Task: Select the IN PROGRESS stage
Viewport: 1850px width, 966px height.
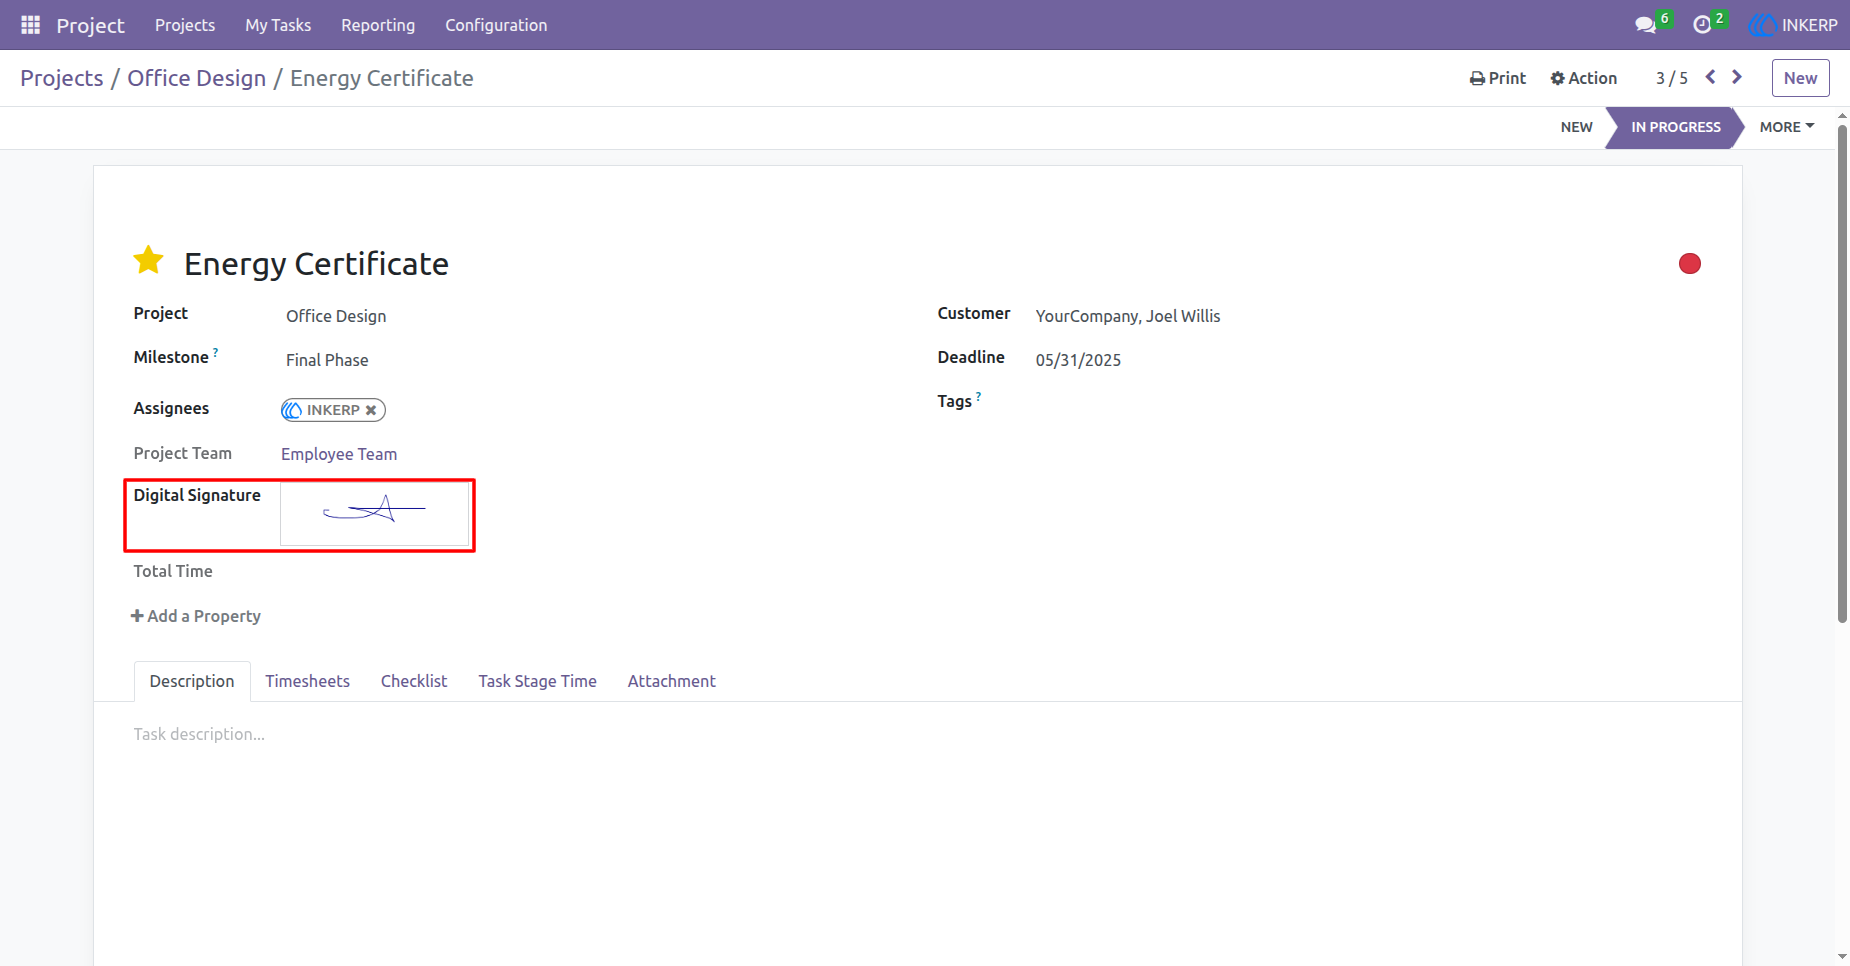Action: point(1675,127)
